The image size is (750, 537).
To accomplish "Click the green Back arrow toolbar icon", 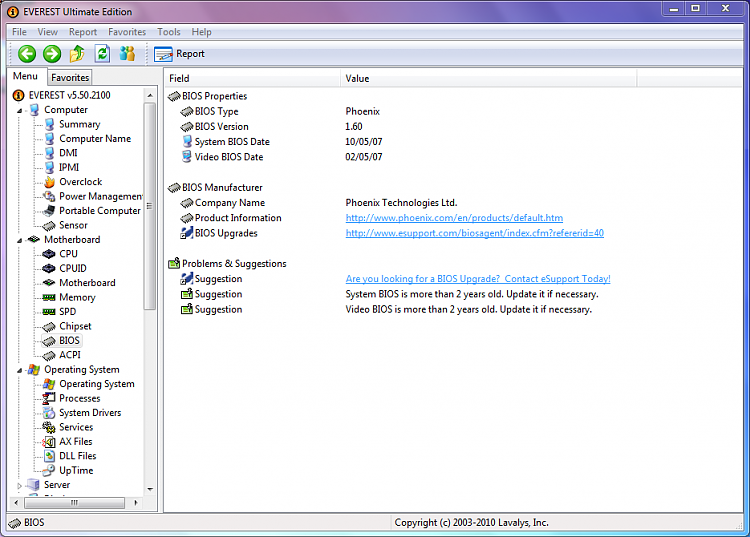I will coord(27,54).
